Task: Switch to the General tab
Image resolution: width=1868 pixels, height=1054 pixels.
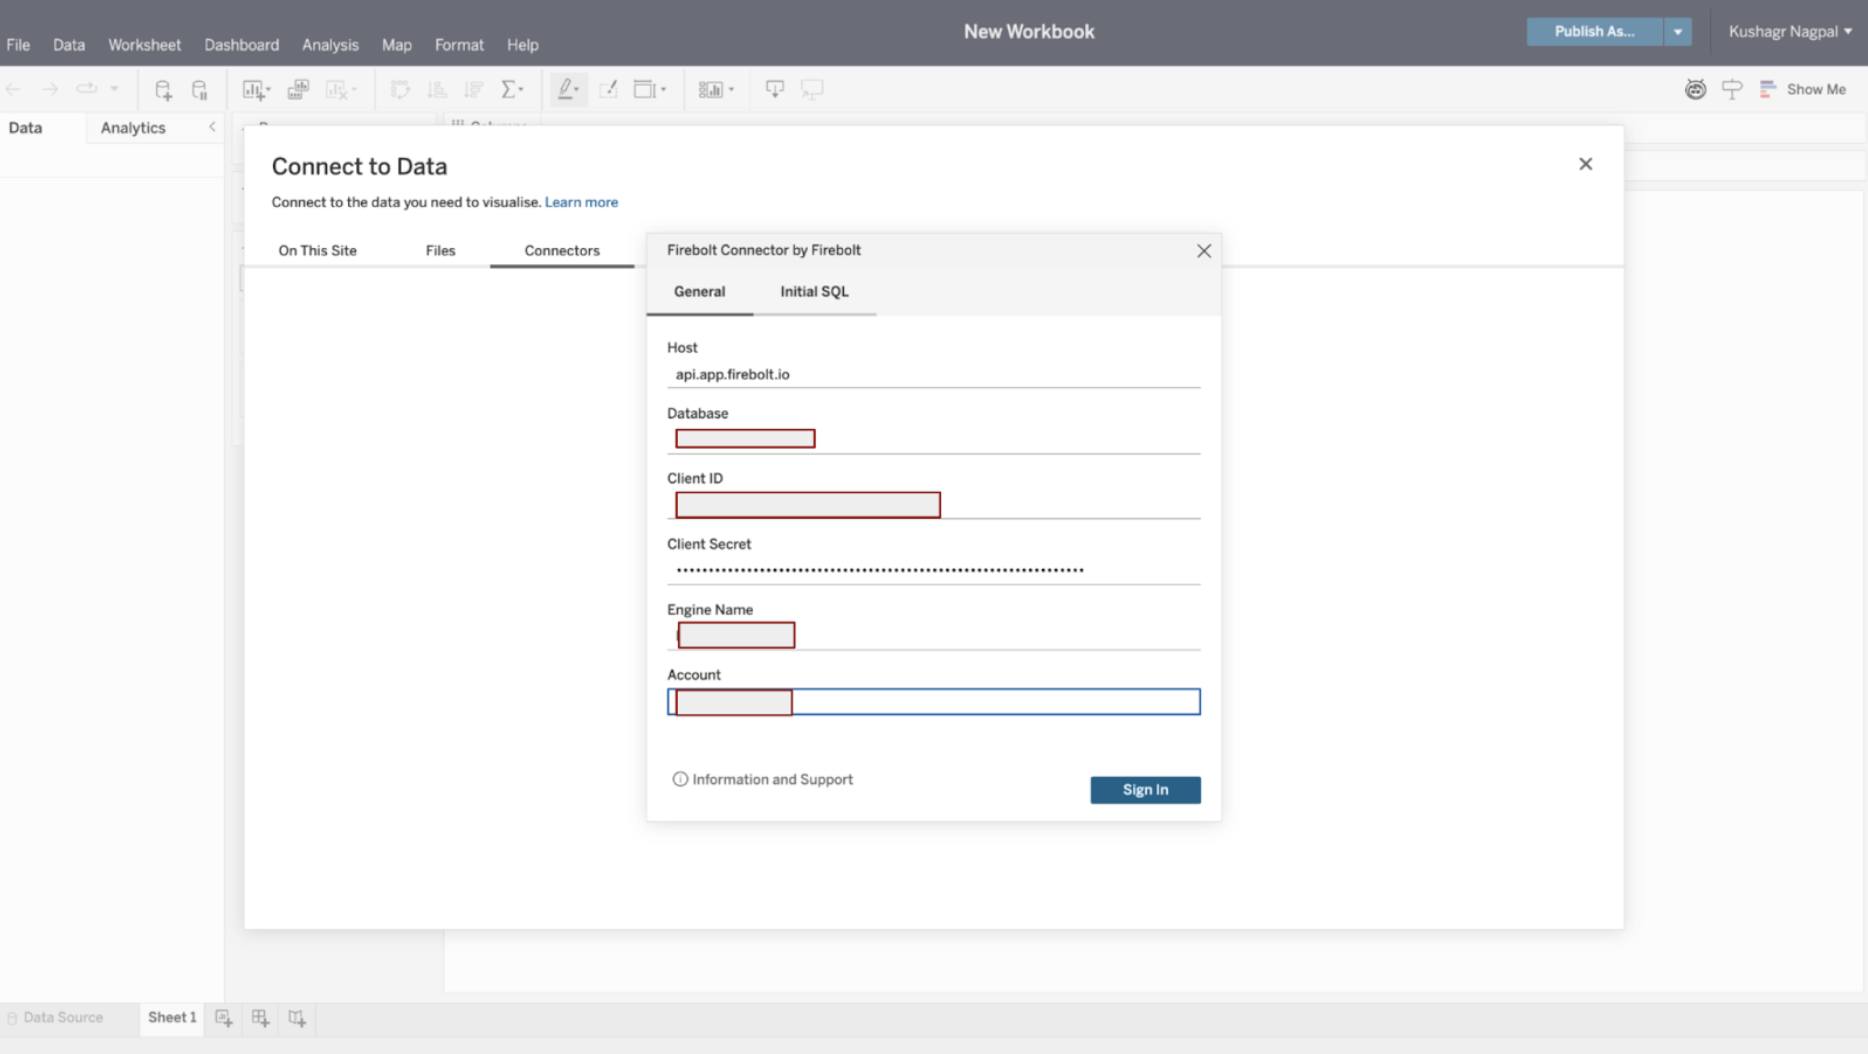Action: pos(699,291)
